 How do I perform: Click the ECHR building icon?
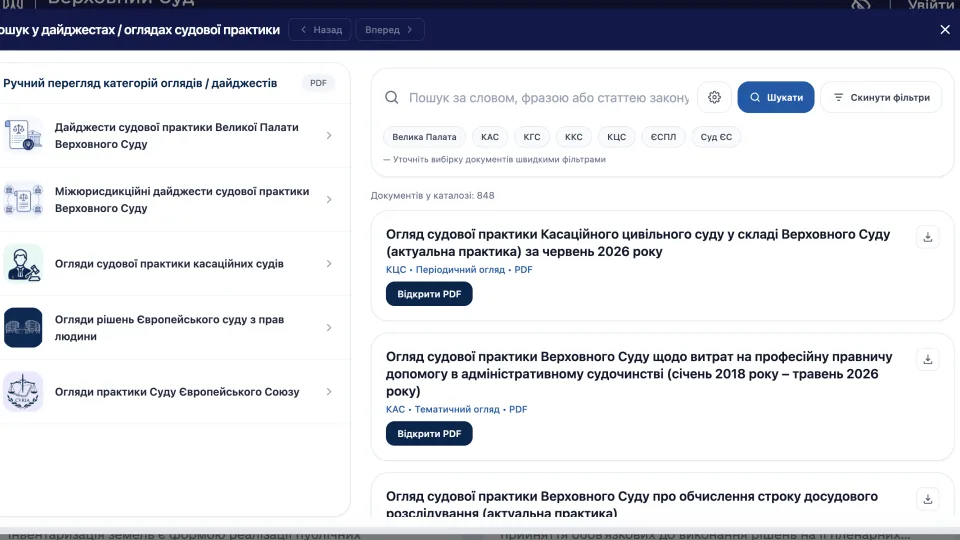[23, 328]
